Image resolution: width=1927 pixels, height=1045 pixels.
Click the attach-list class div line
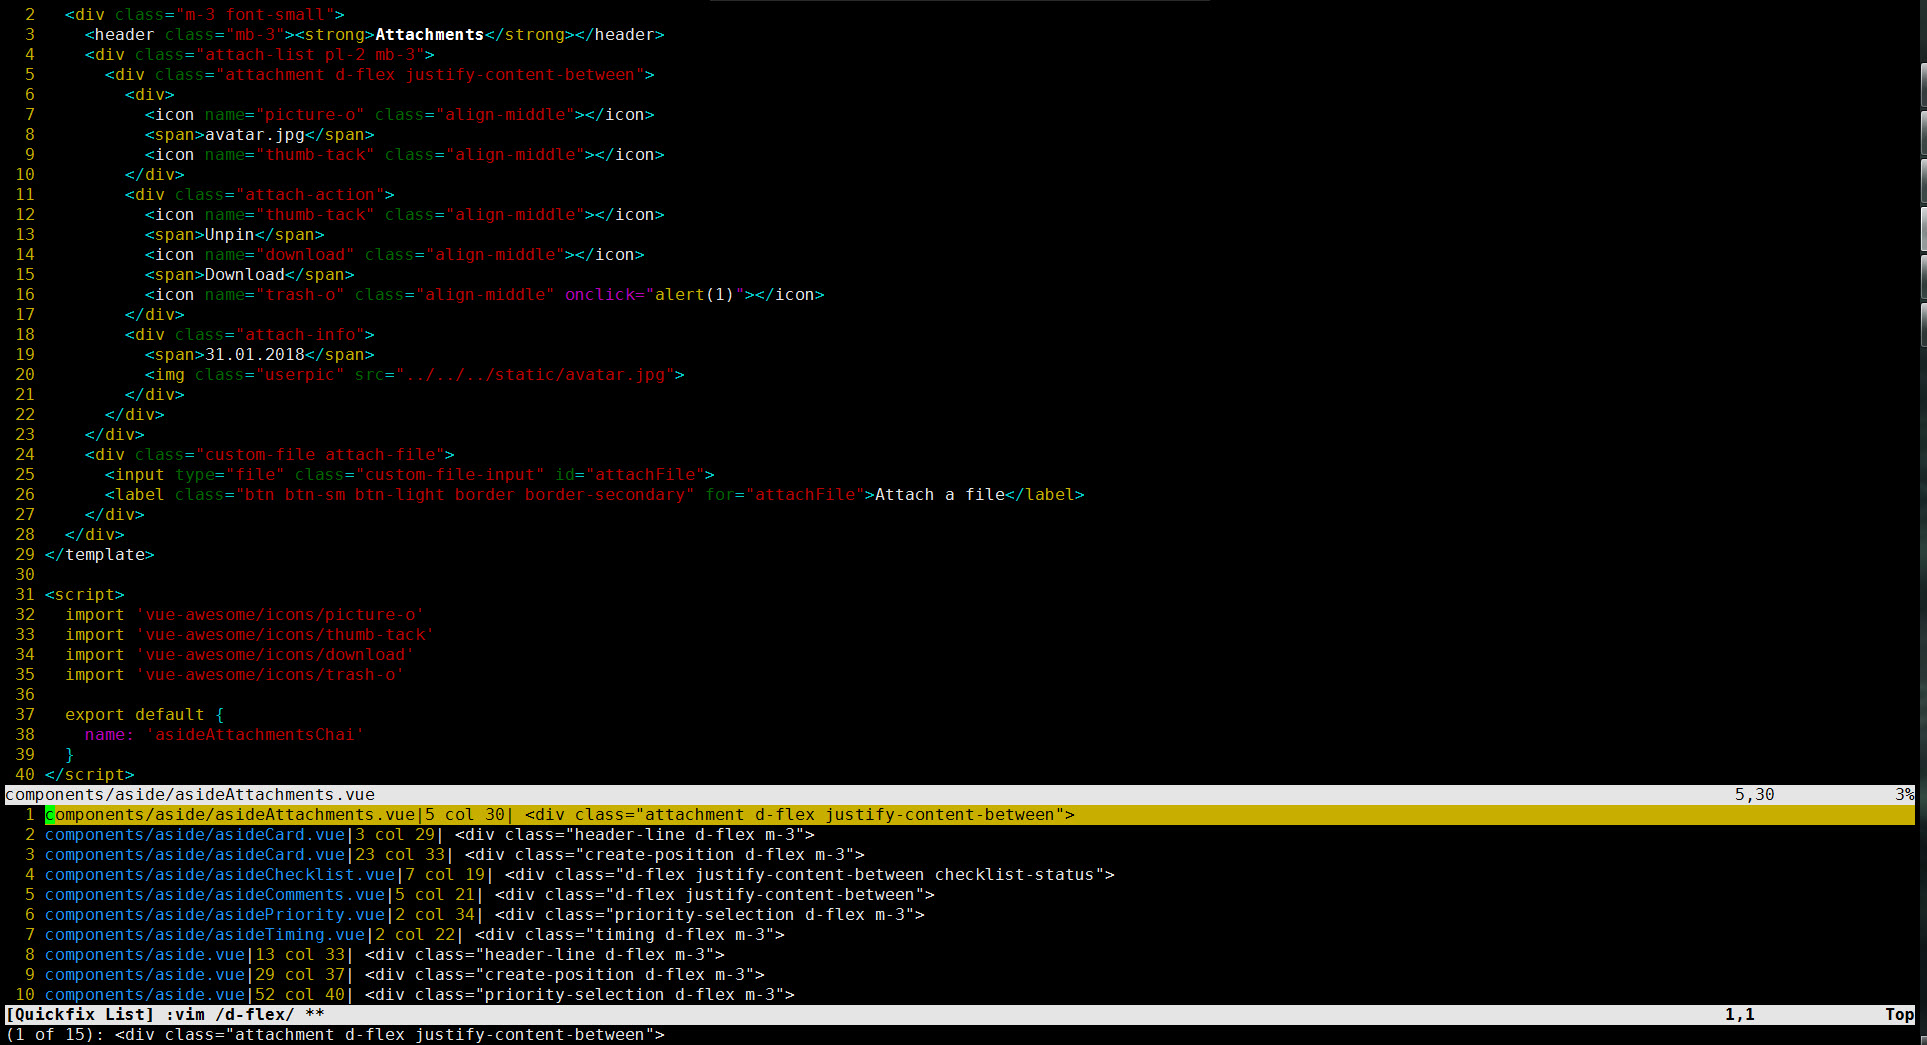(260, 55)
